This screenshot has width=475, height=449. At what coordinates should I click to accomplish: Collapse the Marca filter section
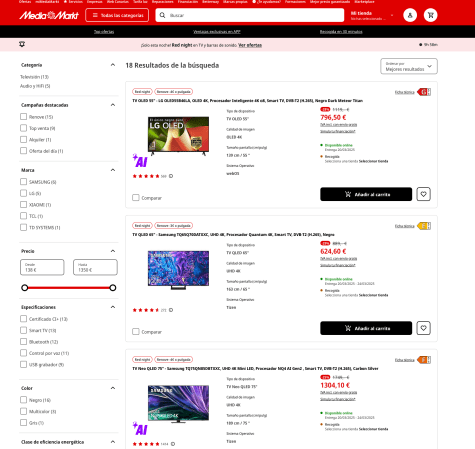click(113, 170)
